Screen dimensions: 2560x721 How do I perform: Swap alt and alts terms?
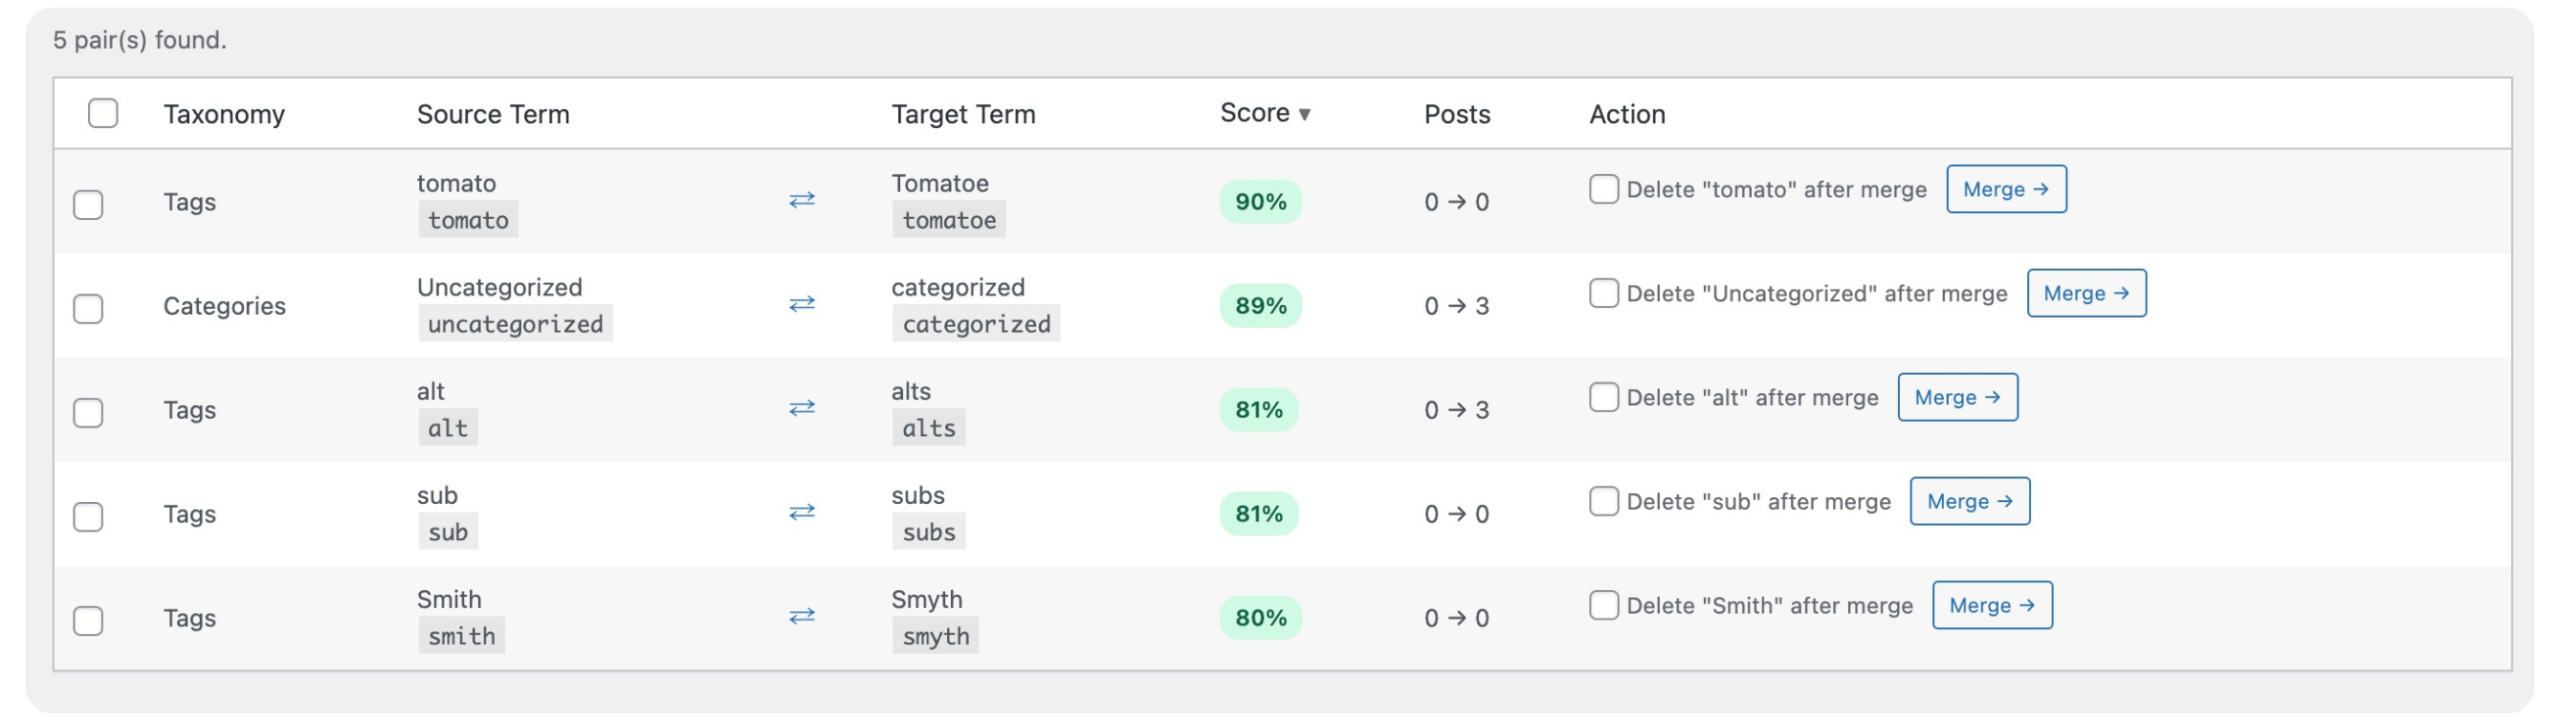(x=801, y=408)
